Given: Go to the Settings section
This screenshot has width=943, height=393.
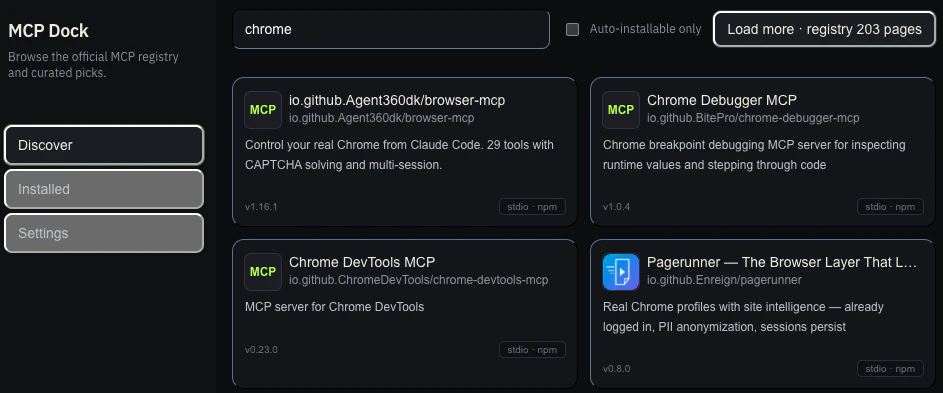Looking at the screenshot, I should [x=103, y=233].
